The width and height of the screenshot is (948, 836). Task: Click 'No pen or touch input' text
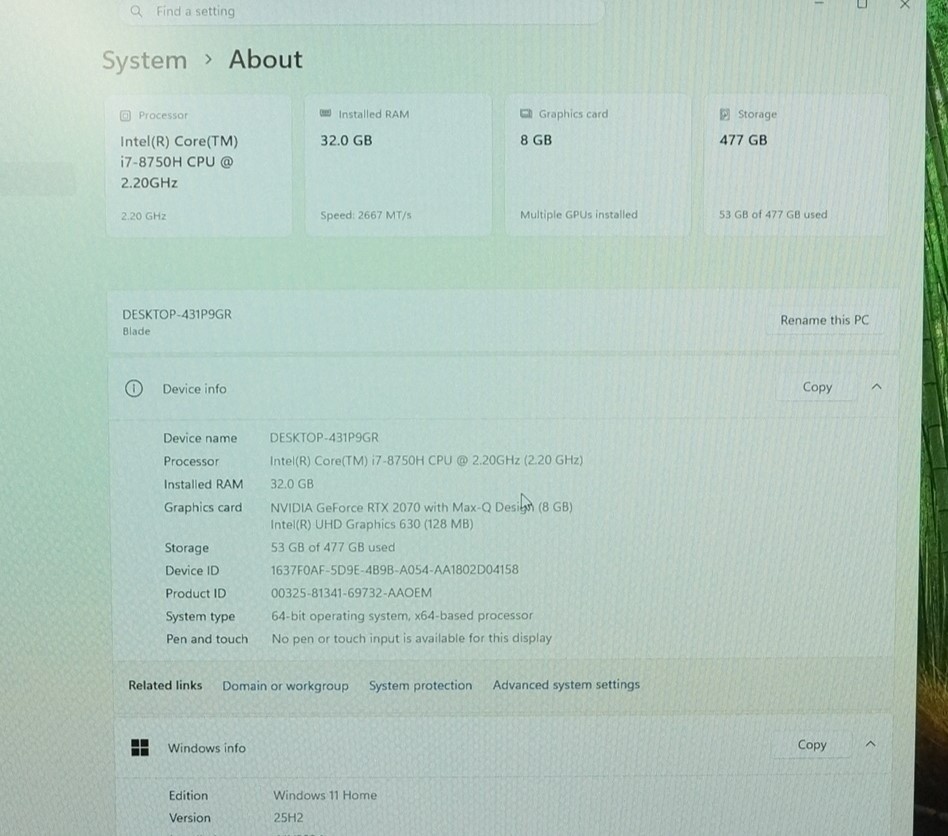[412, 638]
